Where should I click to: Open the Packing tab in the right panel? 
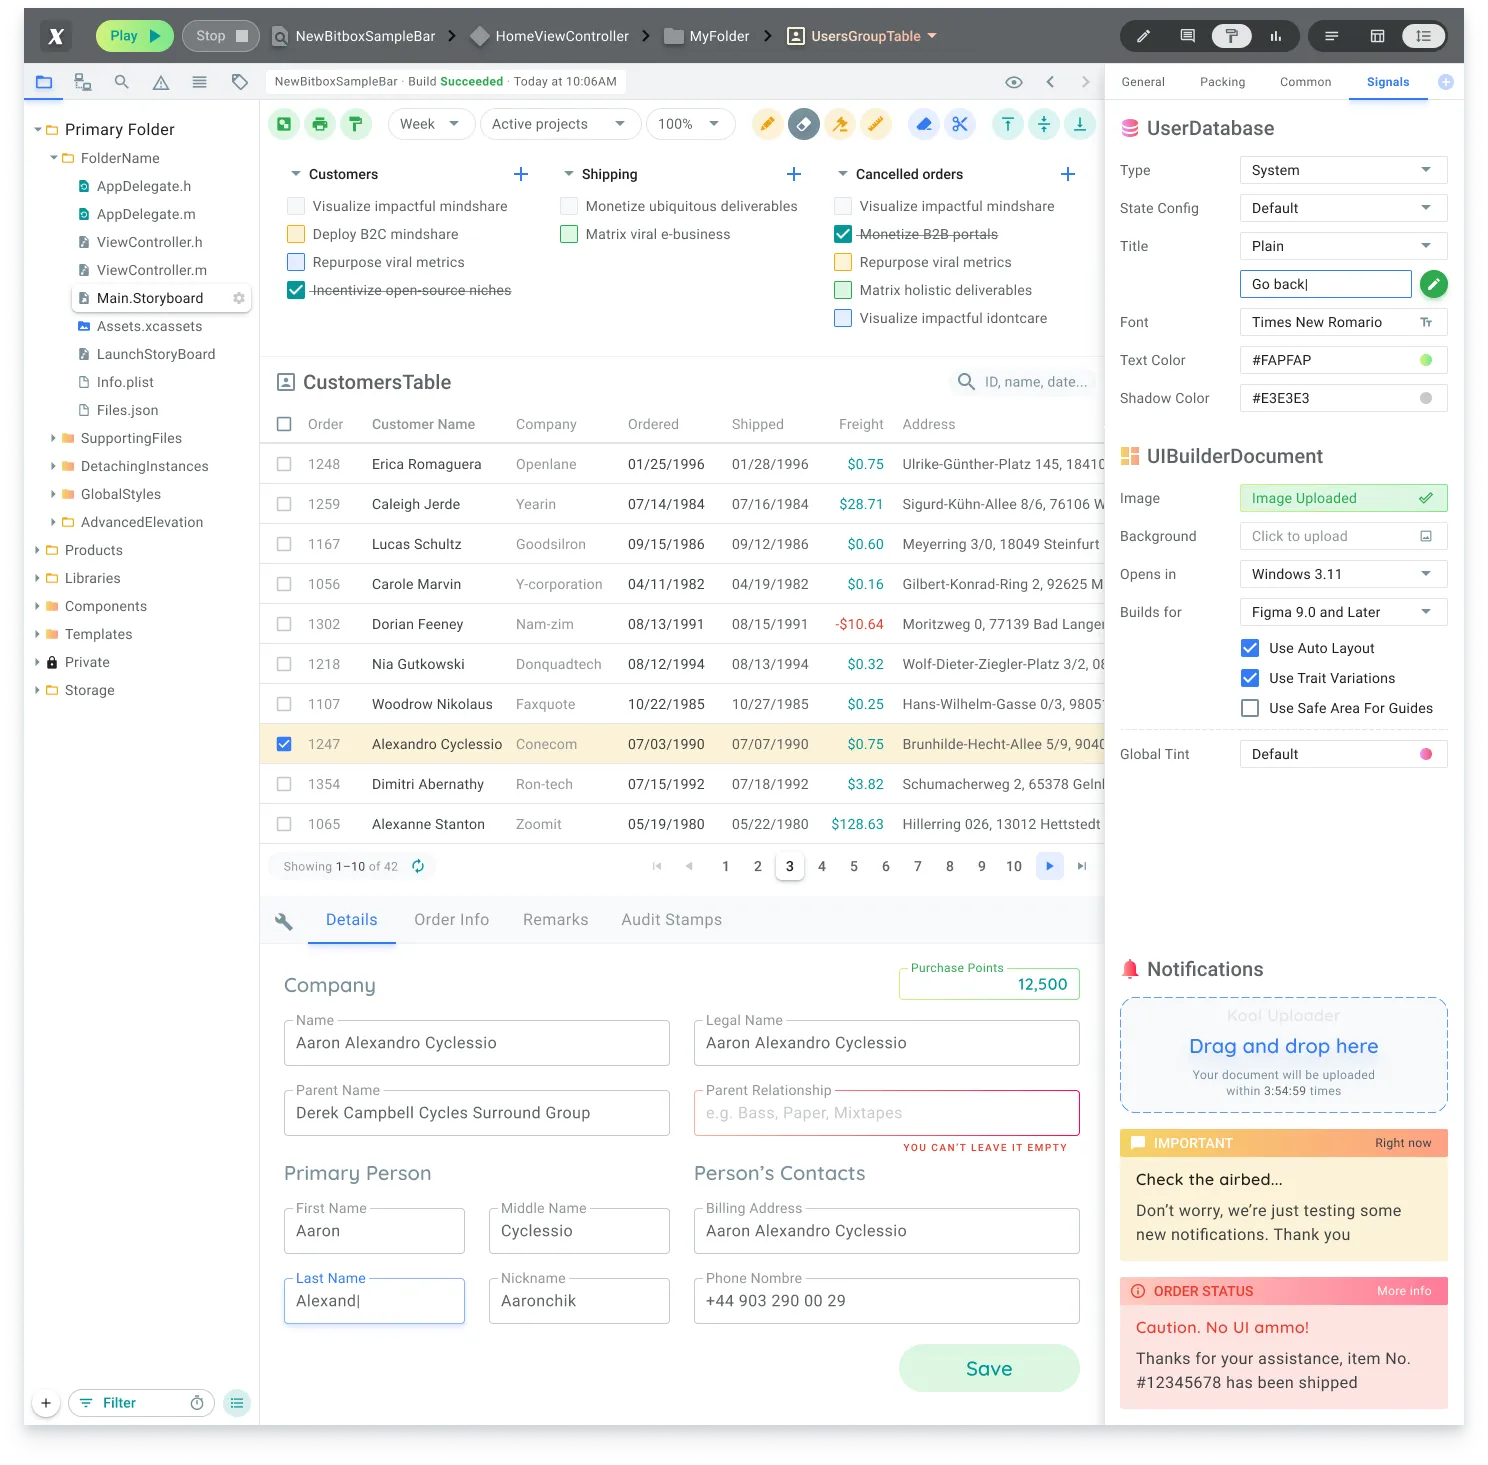pyautogui.click(x=1222, y=82)
